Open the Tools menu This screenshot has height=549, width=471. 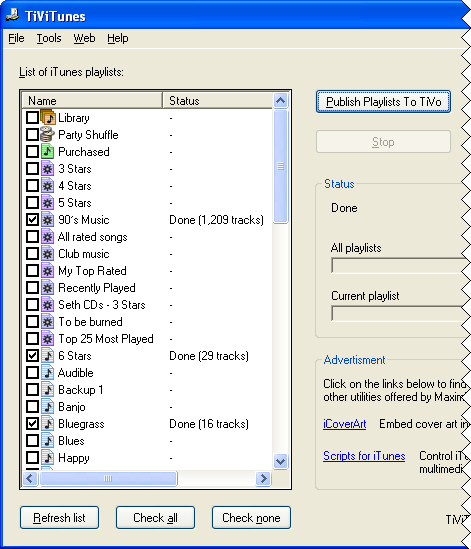(x=49, y=38)
